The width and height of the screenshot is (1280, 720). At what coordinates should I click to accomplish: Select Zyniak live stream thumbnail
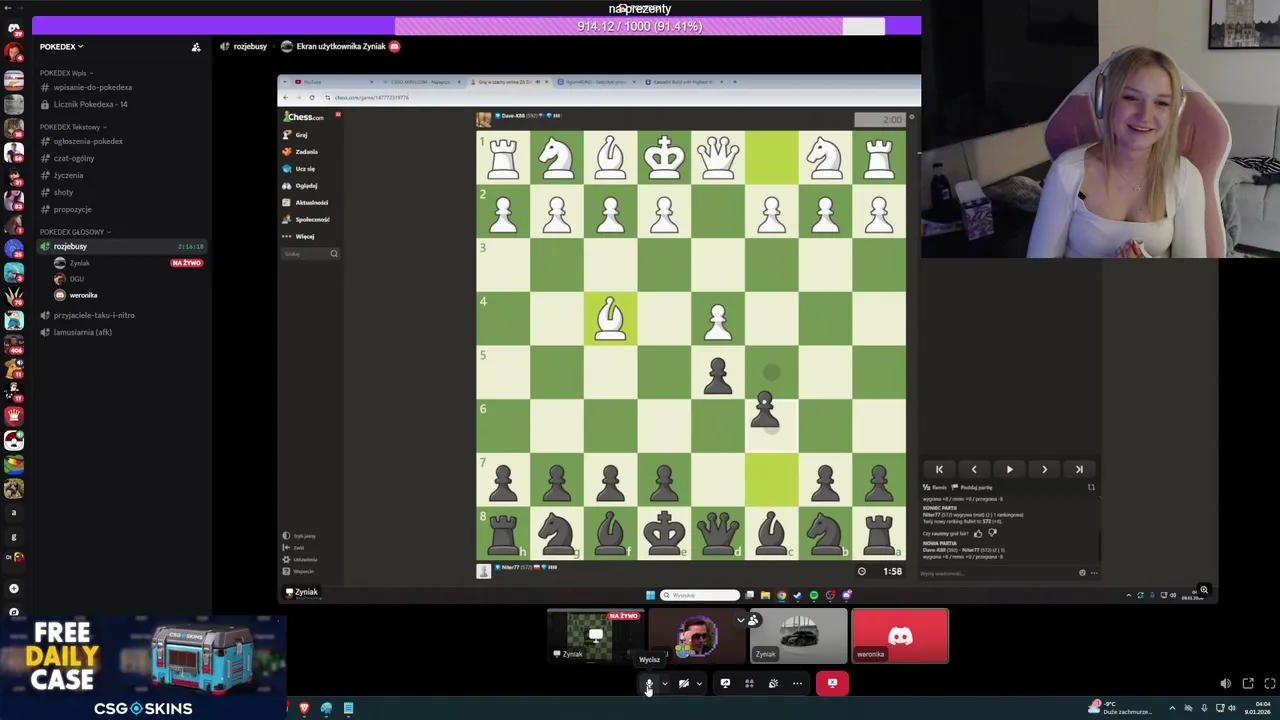click(594, 636)
